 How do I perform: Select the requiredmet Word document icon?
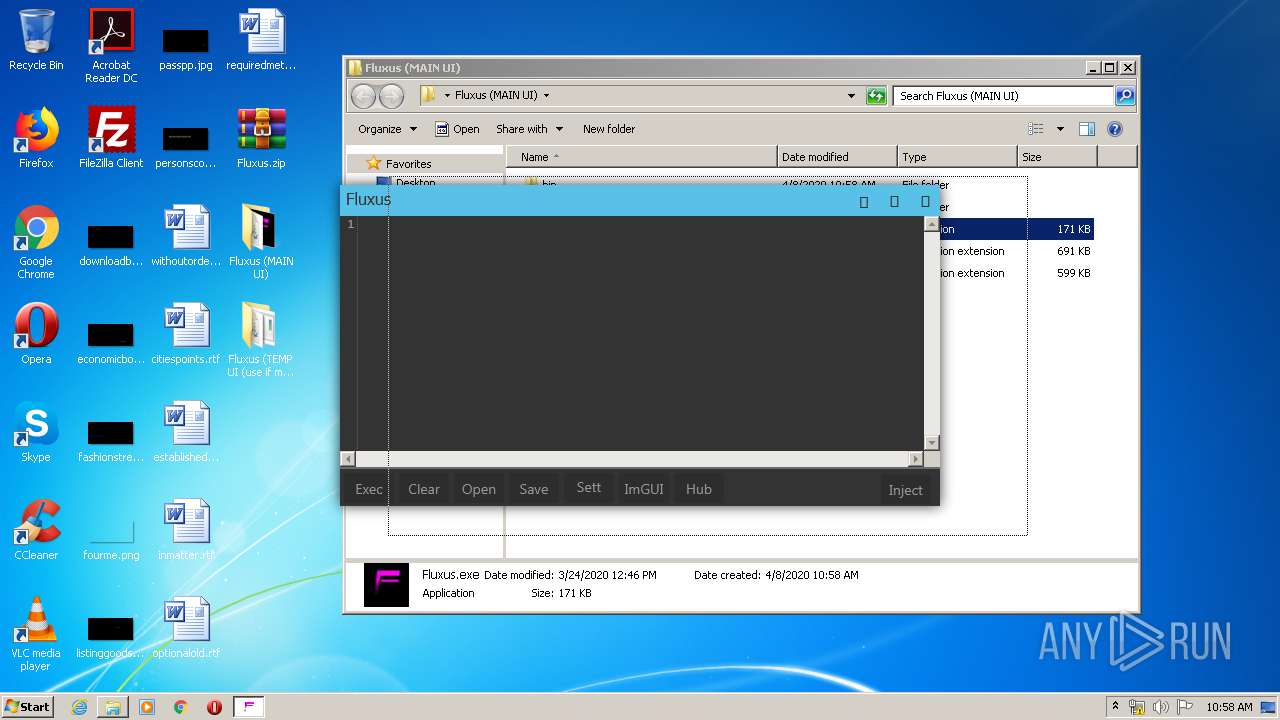(261, 40)
